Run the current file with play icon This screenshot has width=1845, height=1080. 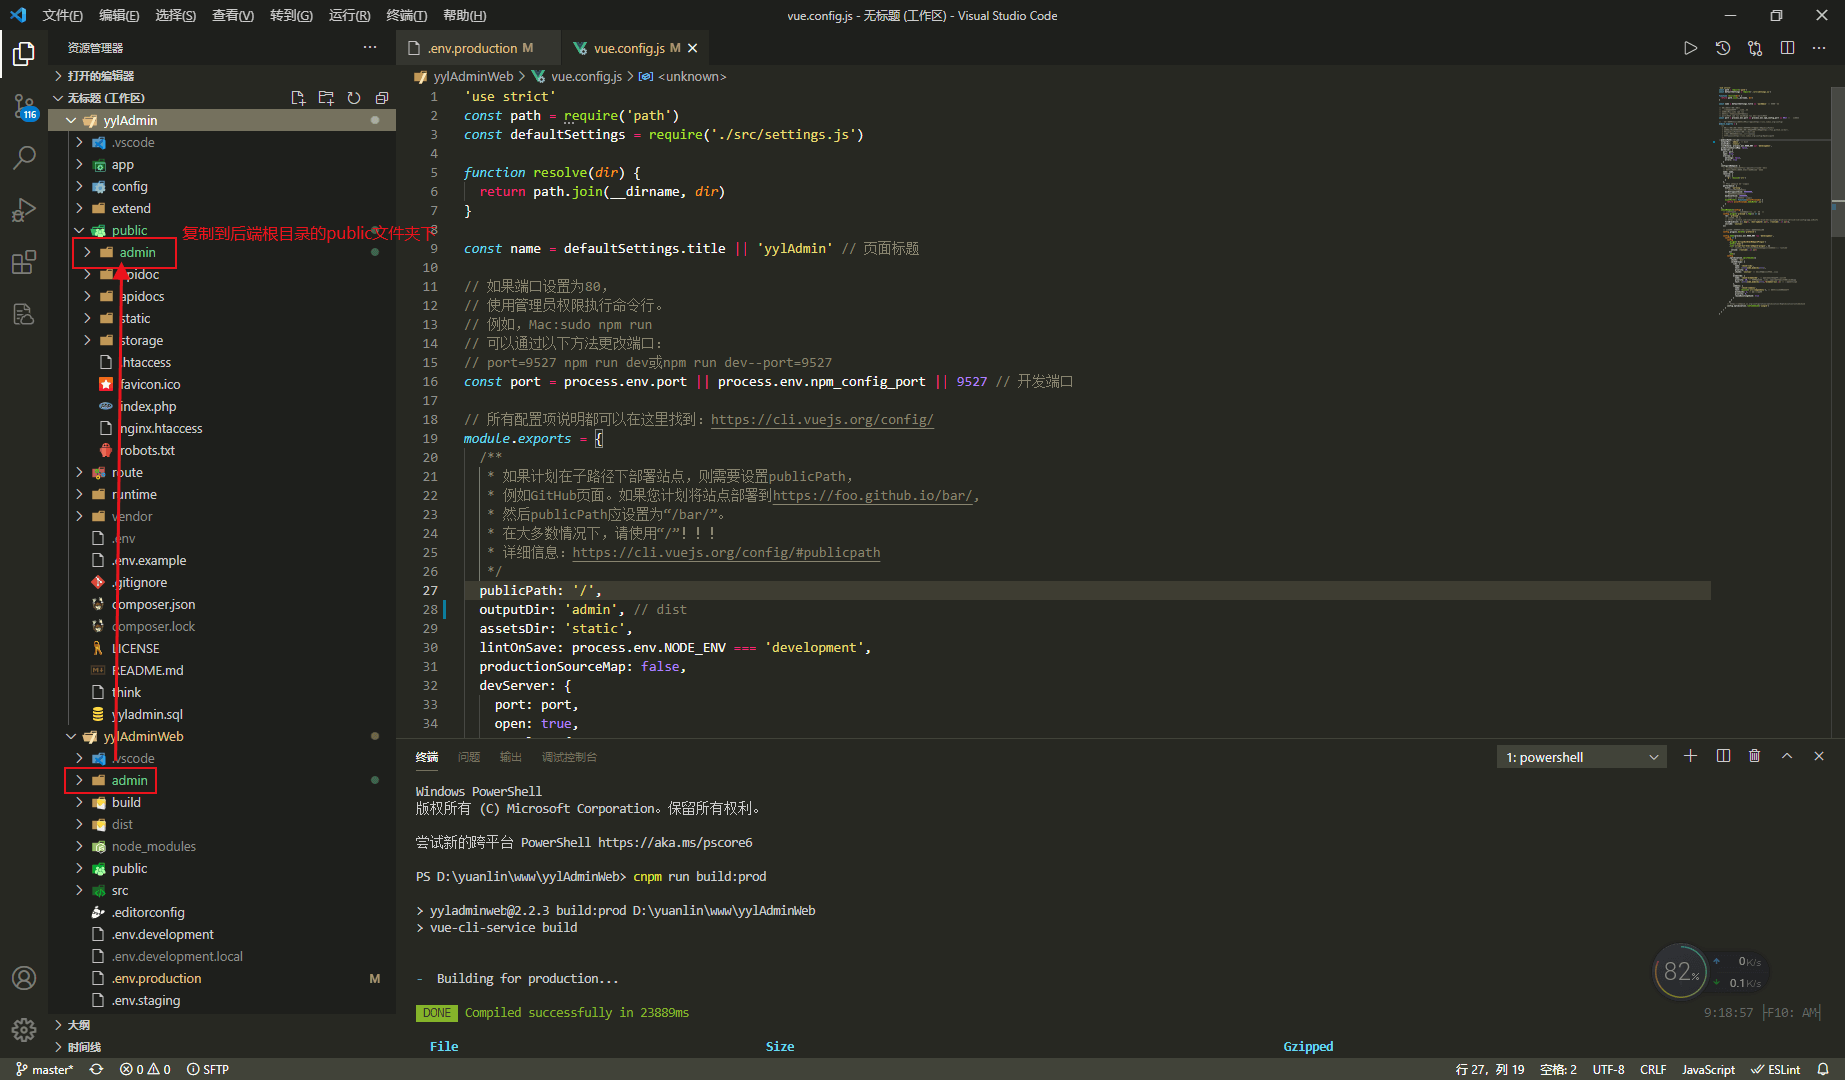click(x=1690, y=48)
